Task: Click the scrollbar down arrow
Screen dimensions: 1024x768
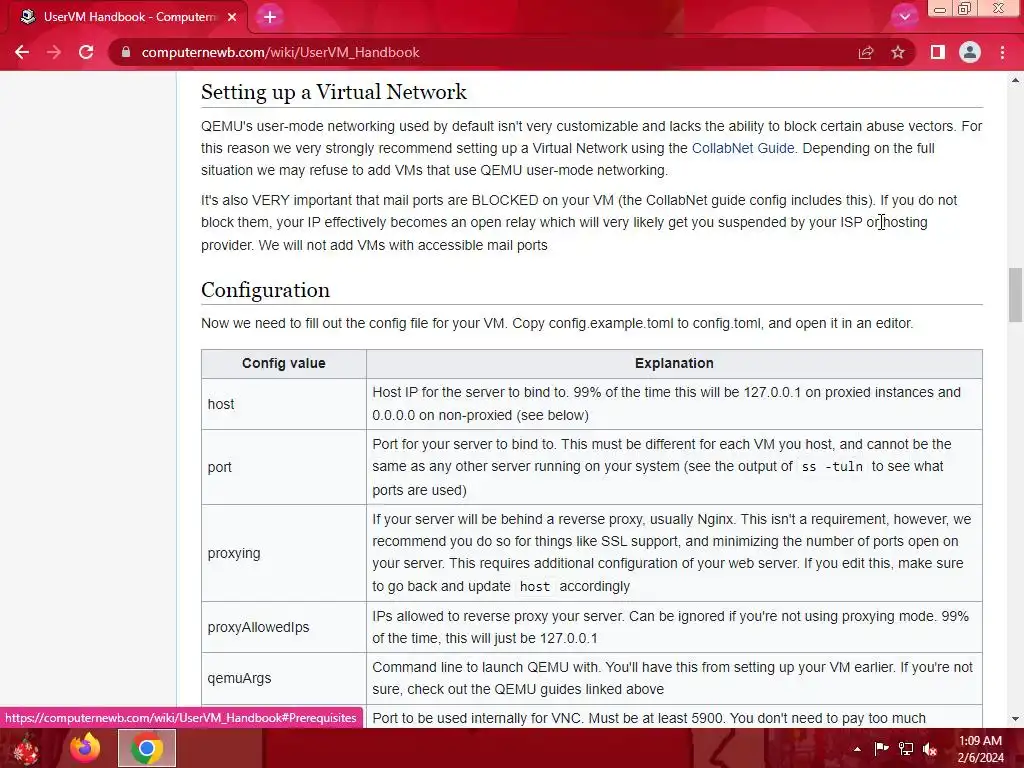Action: pos(1015,719)
